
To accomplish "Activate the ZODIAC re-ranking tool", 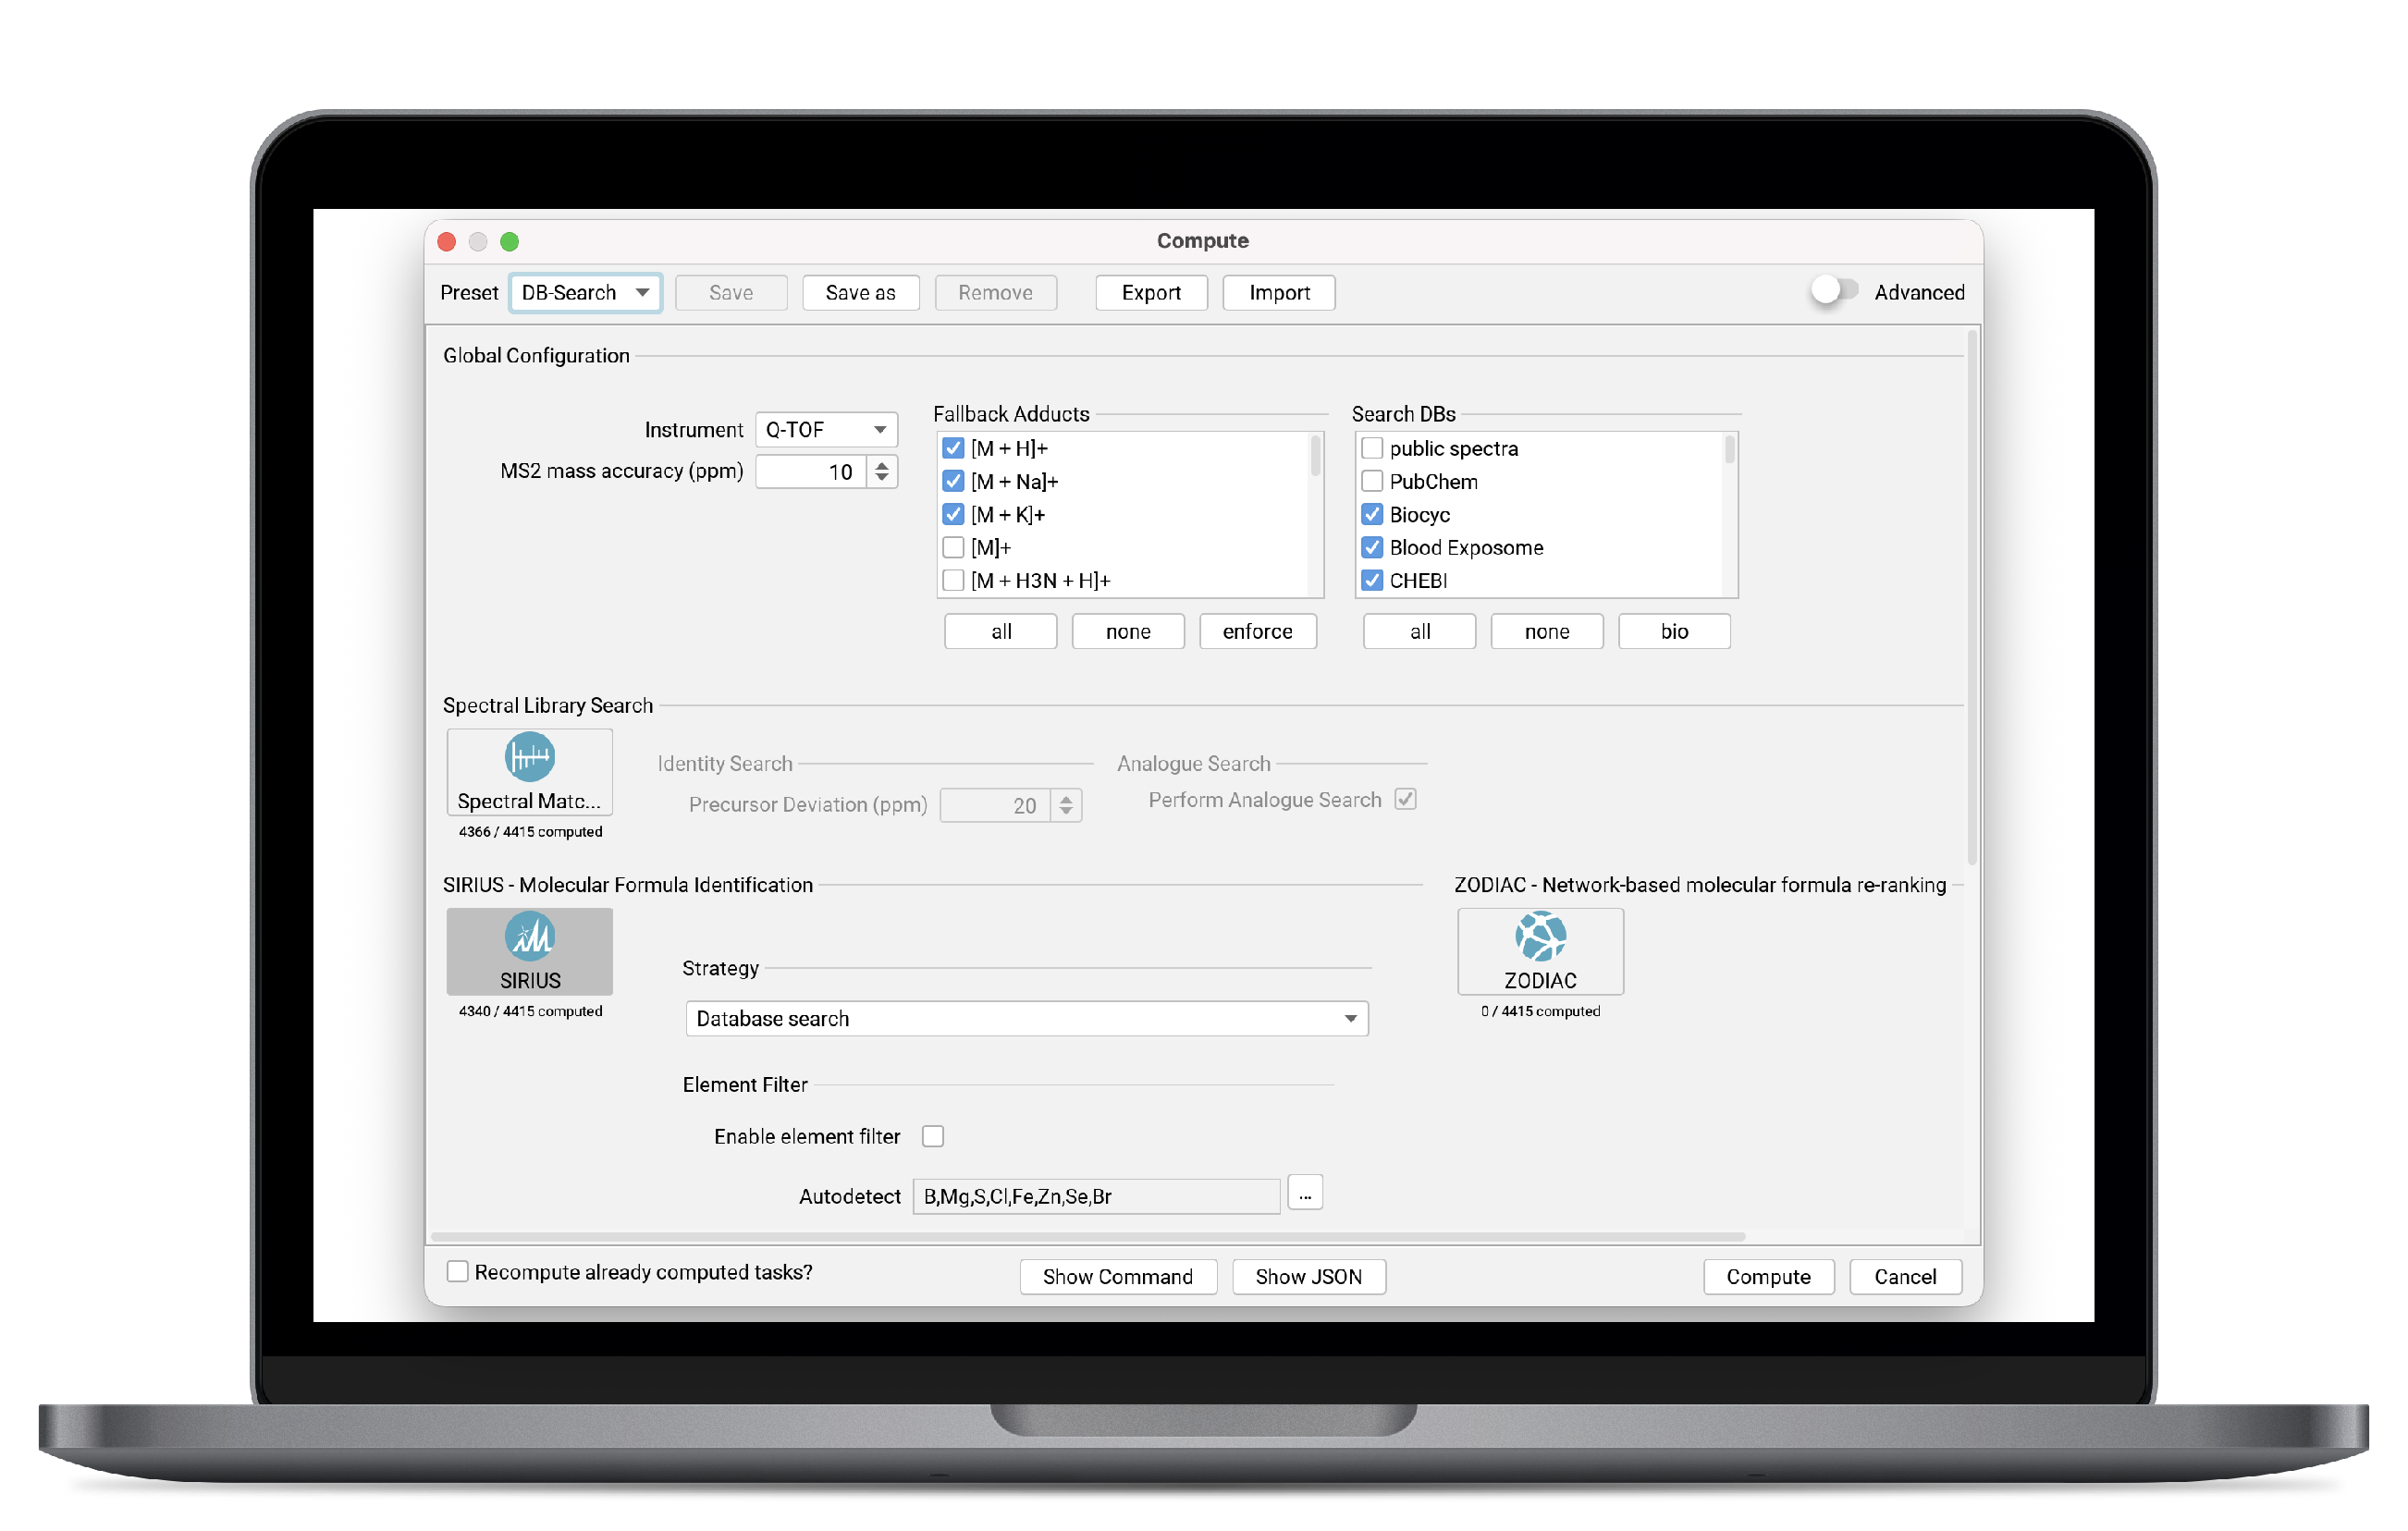I will pos(1540,951).
